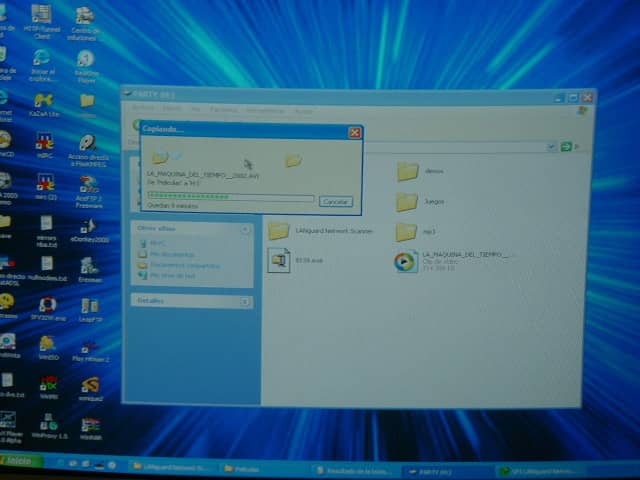This screenshot has height=480, width=640.
Task: Select the LA_MAQUINA_DEL_TIEMPO video file in Explorer
Action: tap(405, 262)
